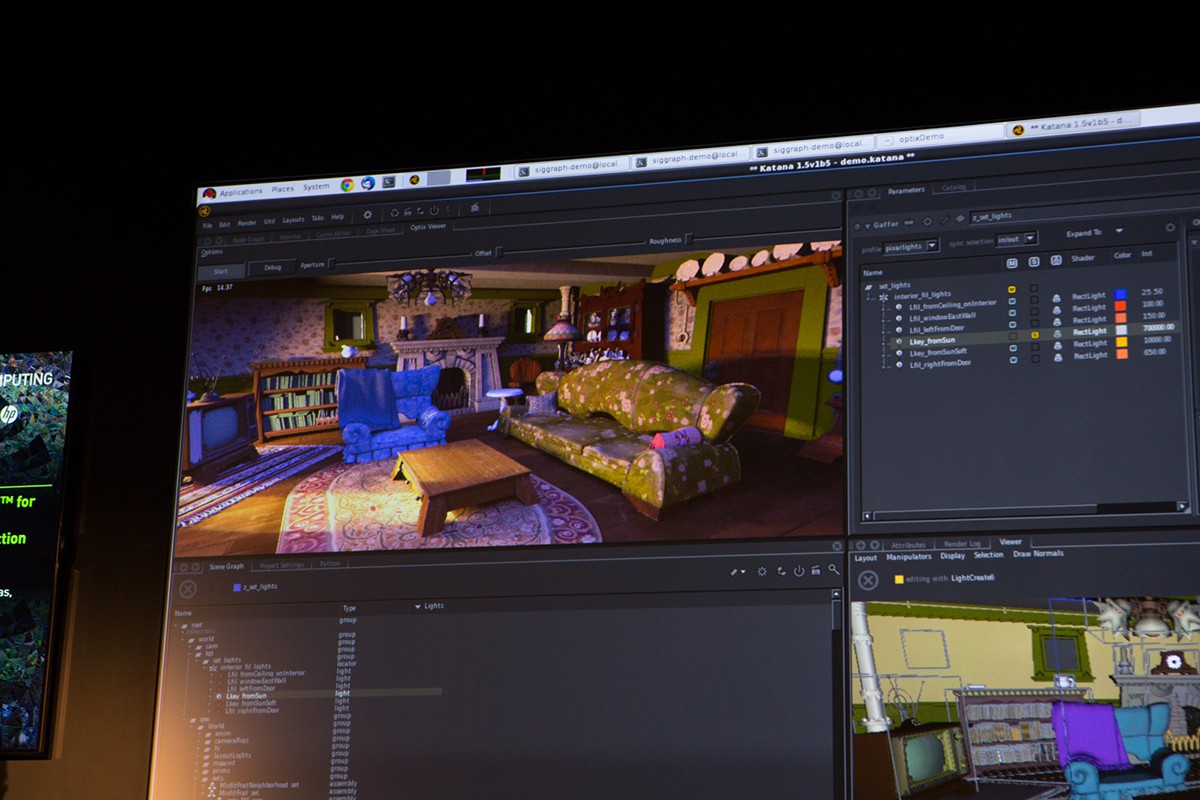Open Katana's File menu

(x=208, y=226)
